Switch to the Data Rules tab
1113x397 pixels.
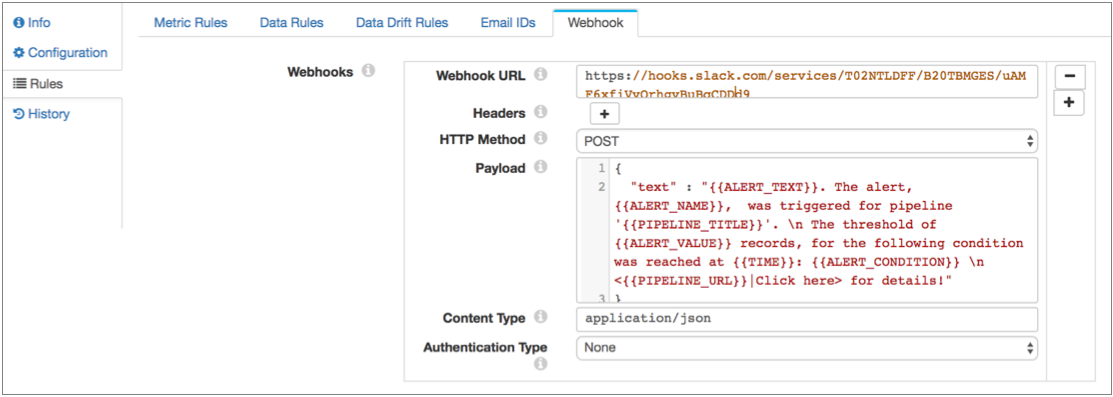(x=292, y=23)
